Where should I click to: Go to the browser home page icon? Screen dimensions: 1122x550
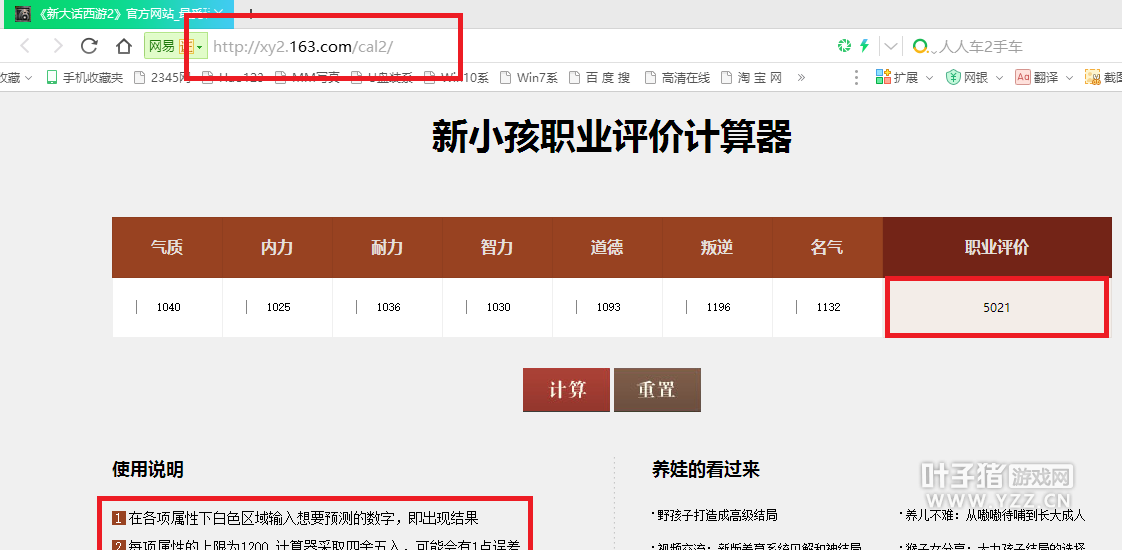(x=123, y=46)
